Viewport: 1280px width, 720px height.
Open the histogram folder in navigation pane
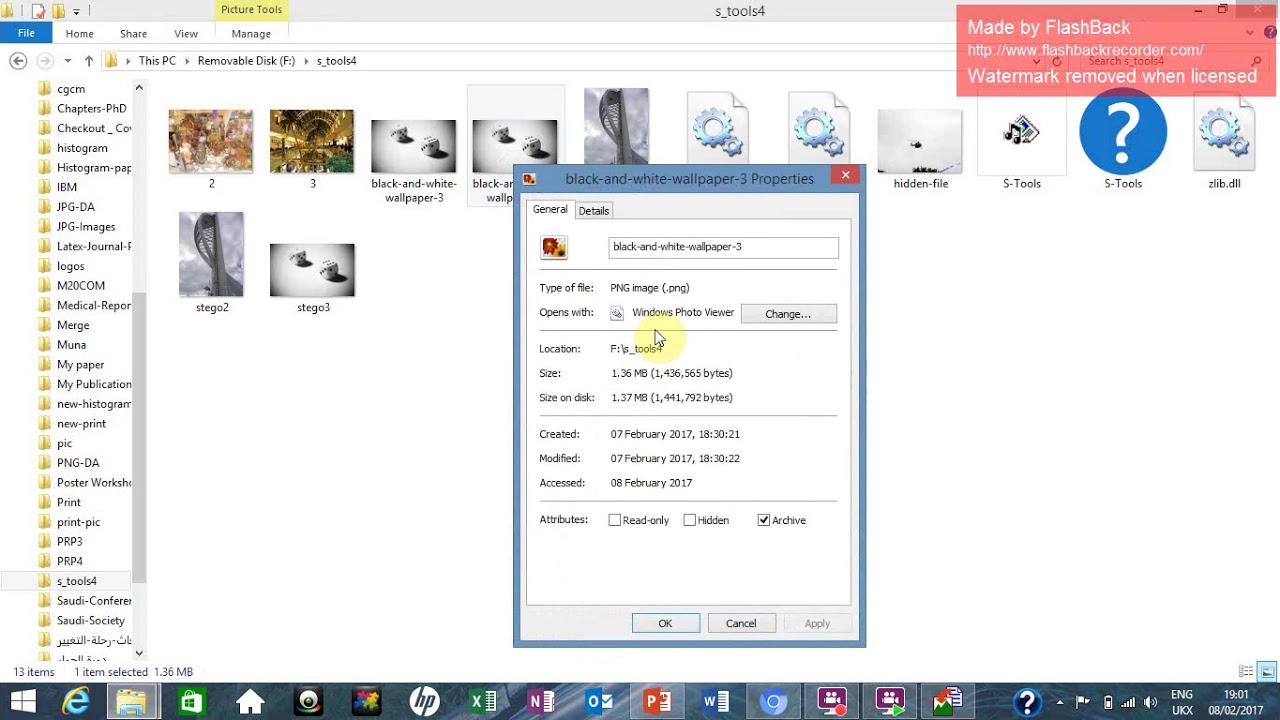point(82,148)
